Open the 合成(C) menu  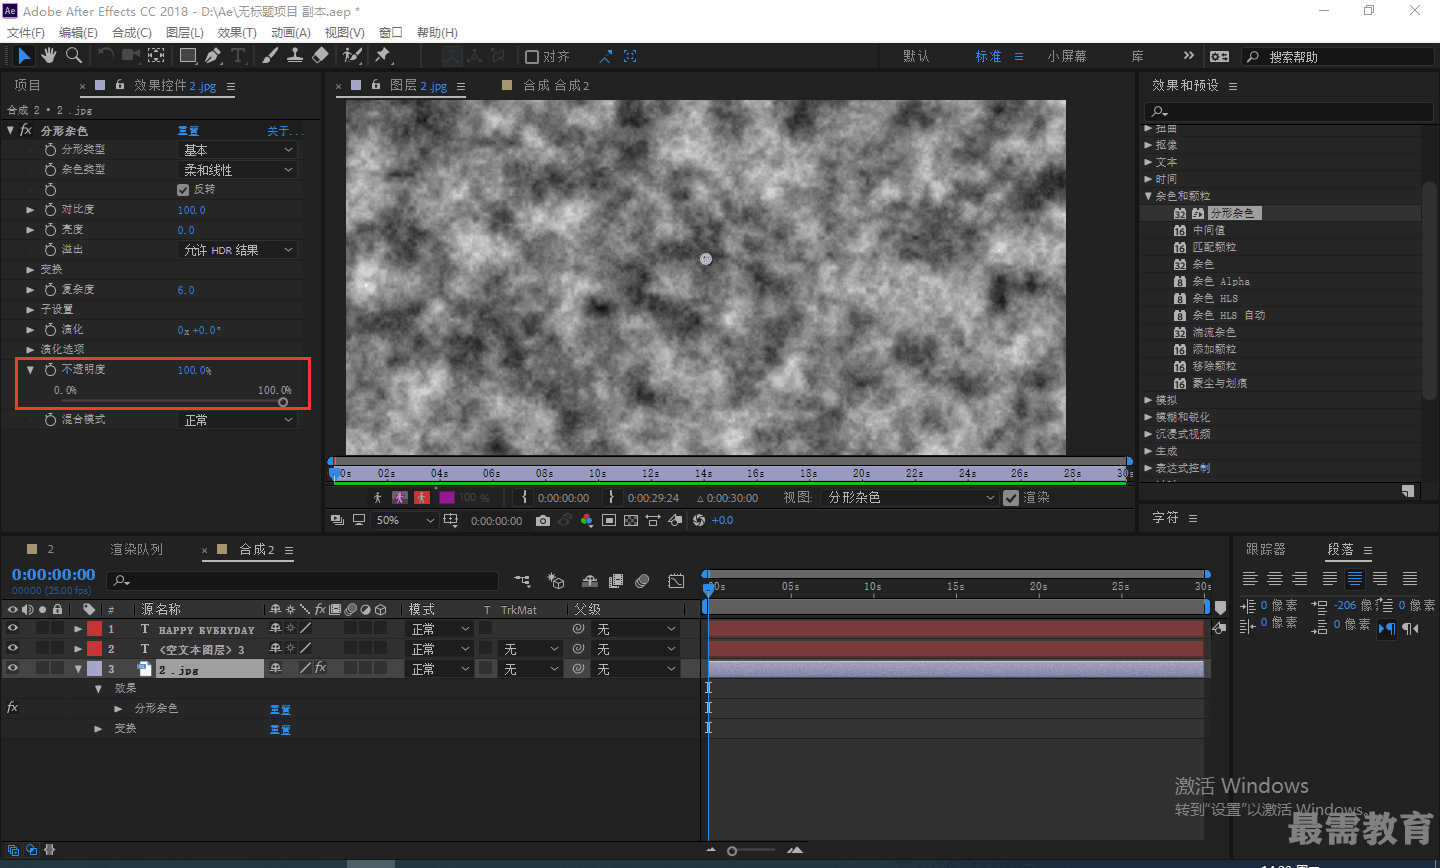coord(132,32)
